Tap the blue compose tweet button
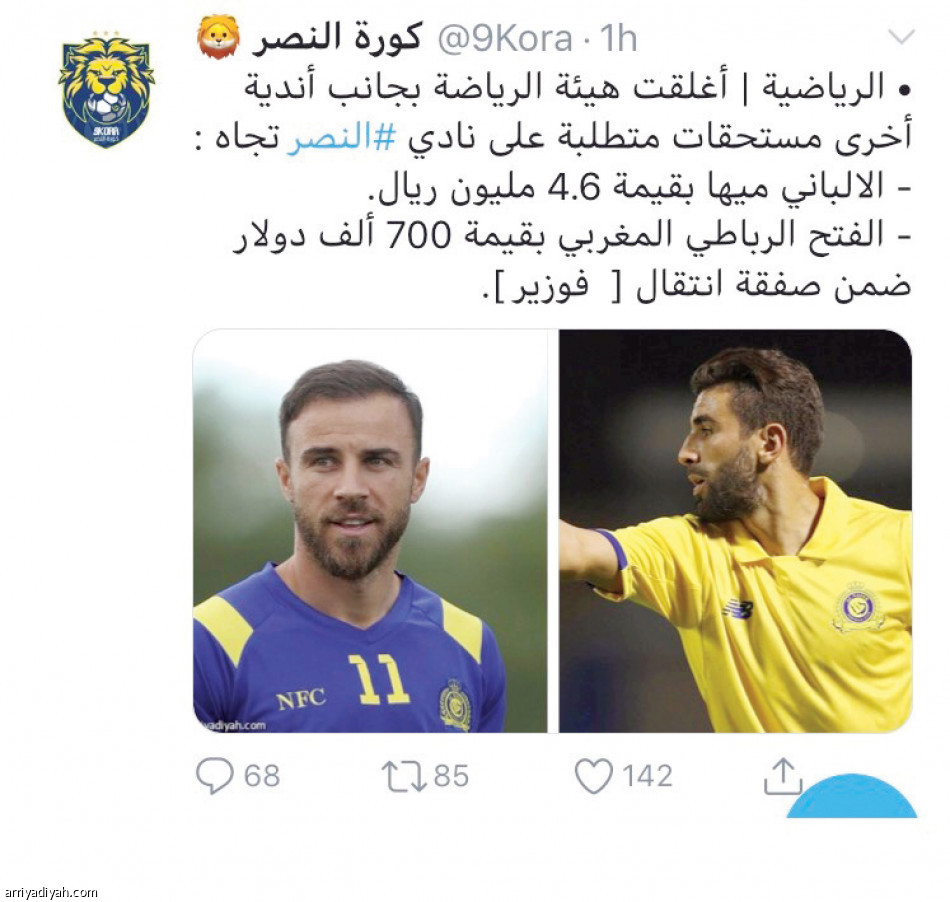950x902 pixels. (x=851, y=796)
